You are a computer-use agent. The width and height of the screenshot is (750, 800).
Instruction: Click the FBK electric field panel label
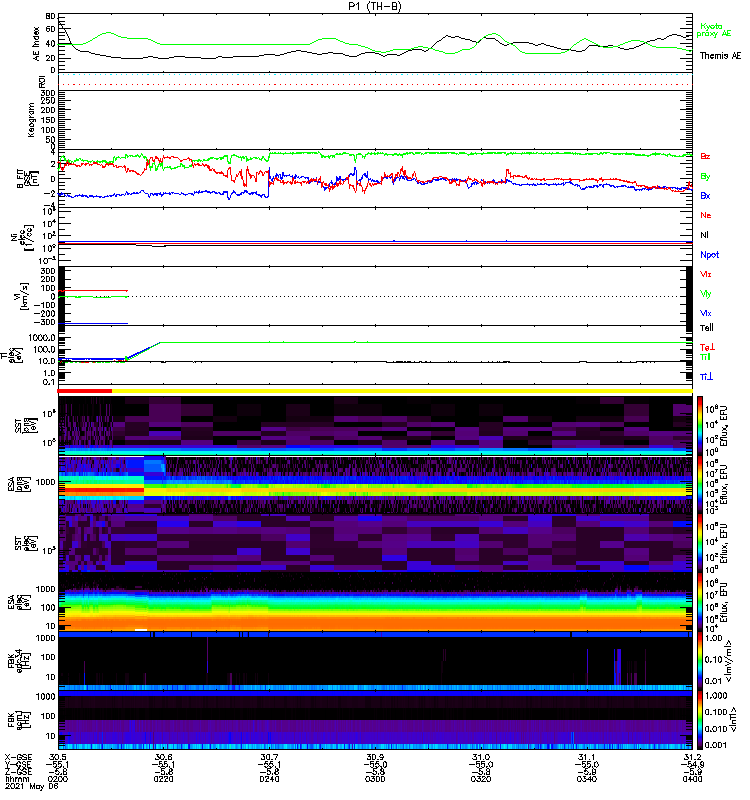click(x=21, y=661)
